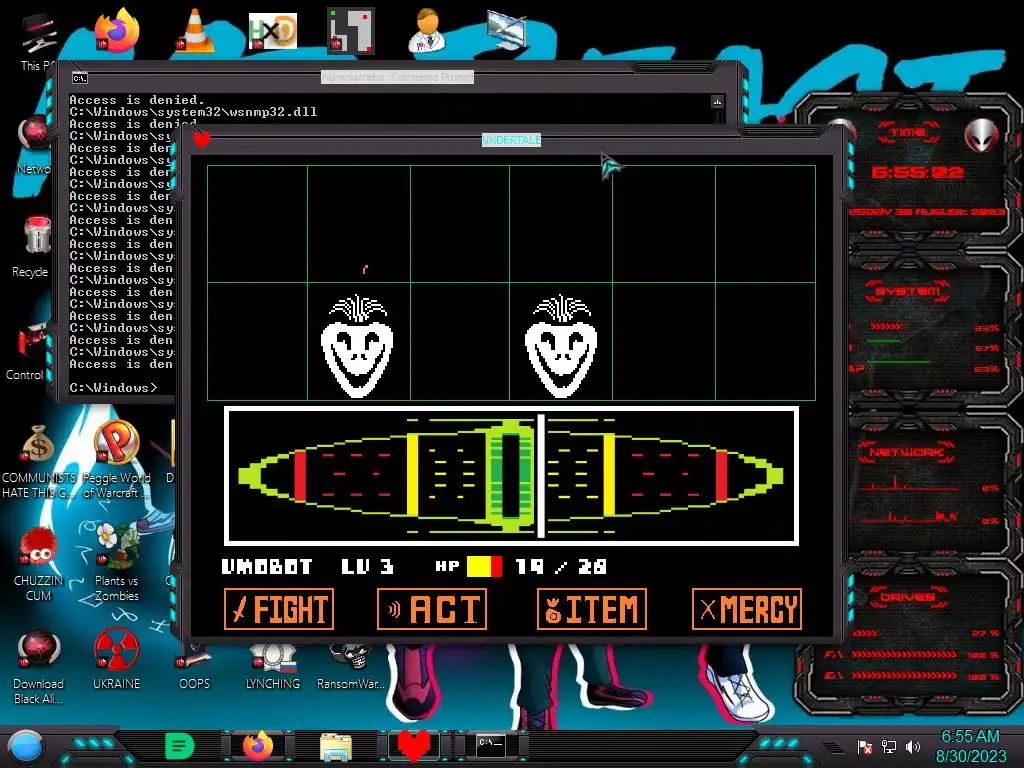
Task: Click the UMOBOT player name
Action: [267, 566]
